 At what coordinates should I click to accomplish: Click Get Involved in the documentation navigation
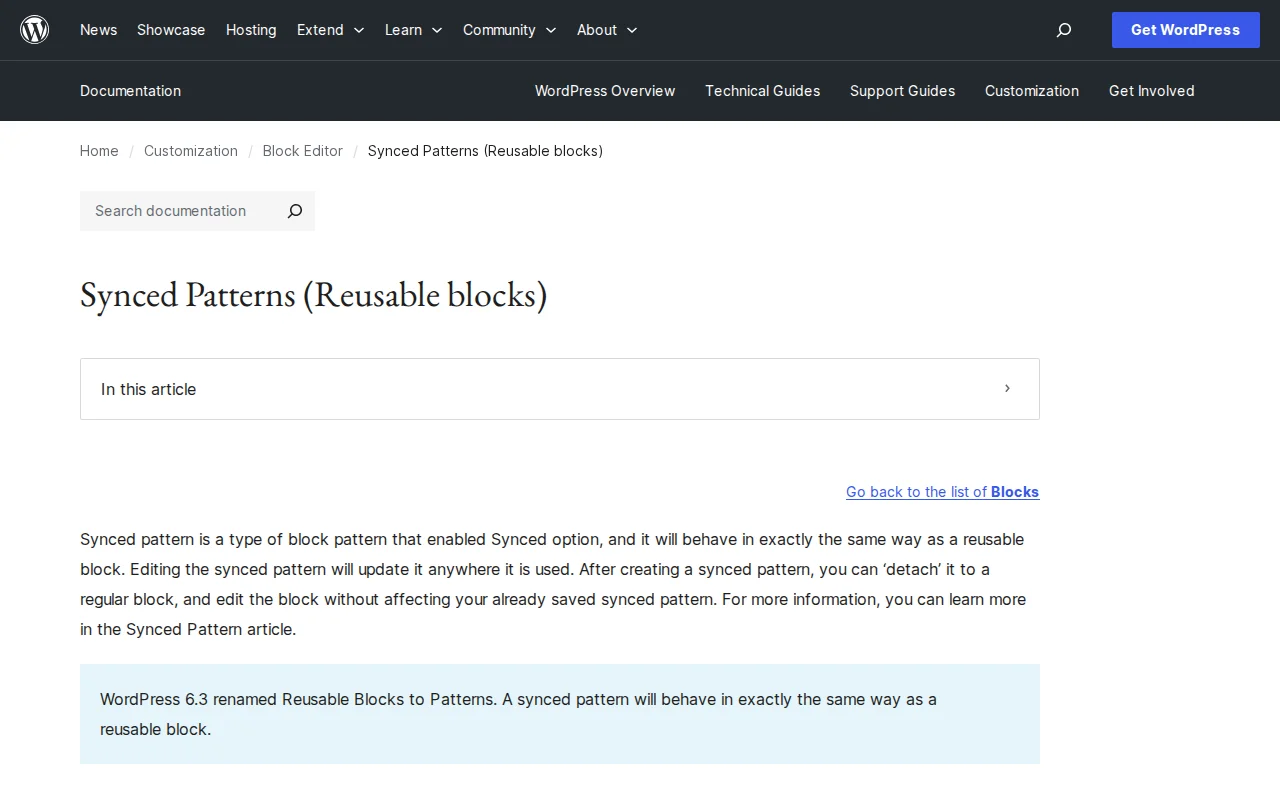pyautogui.click(x=1151, y=91)
